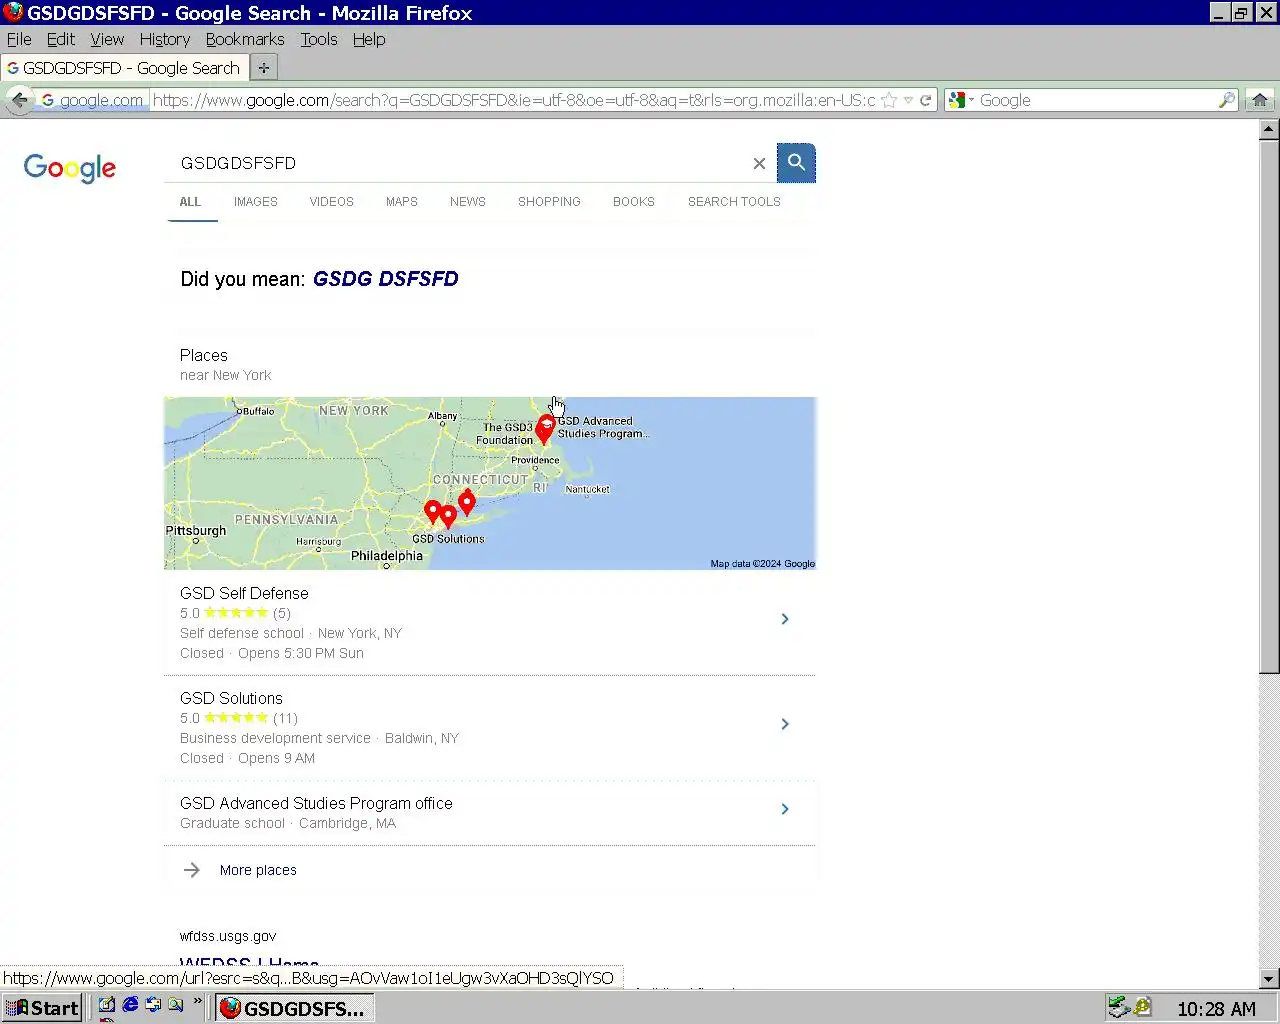Image resolution: width=1280 pixels, height=1024 pixels.
Task: Click the Windows Start button
Action: pyautogui.click(x=42, y=1007)
